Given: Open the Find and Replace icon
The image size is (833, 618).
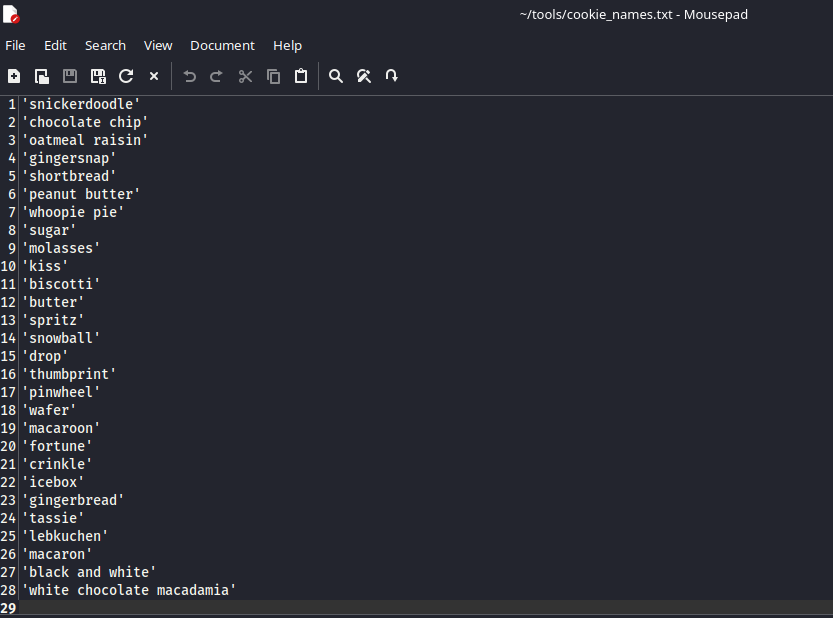Looking at the screenshot, I should click(364, 76).
